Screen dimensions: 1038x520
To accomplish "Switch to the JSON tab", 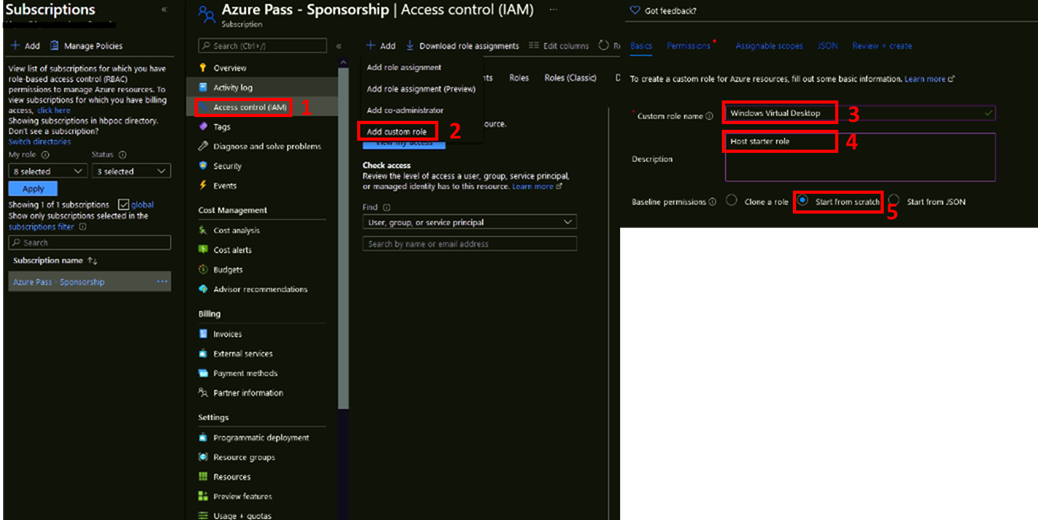I will (x=827, y=46).
